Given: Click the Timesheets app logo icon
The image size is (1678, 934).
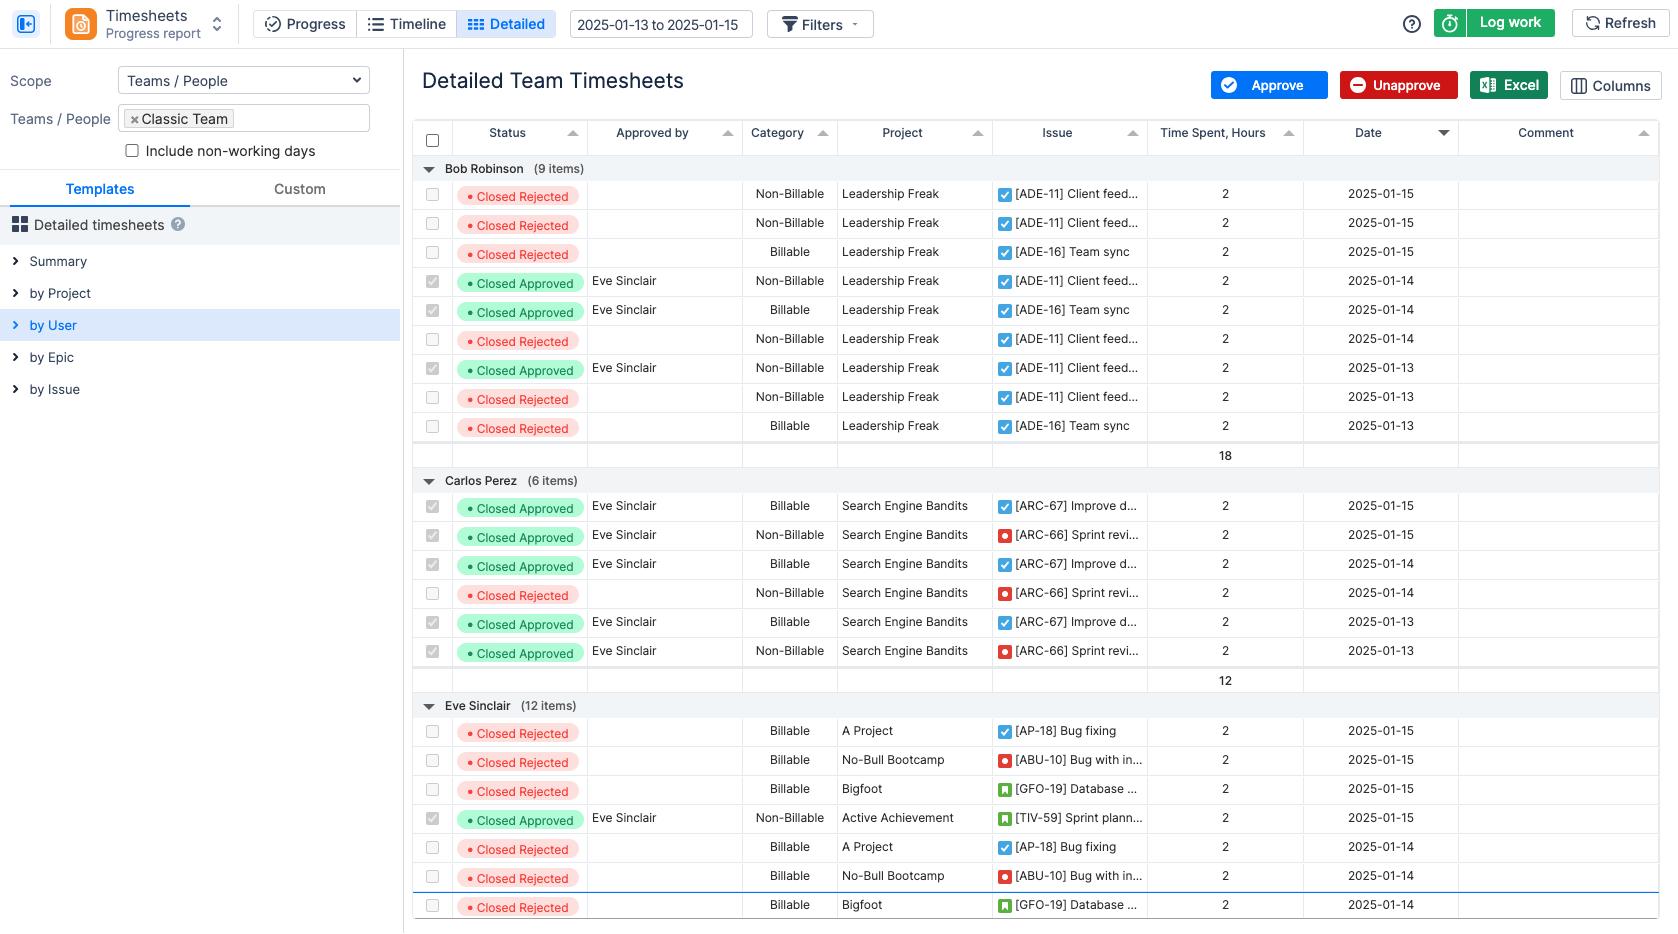Looking at the screenshot, I should pyautogui.click(x=80, y=23).
